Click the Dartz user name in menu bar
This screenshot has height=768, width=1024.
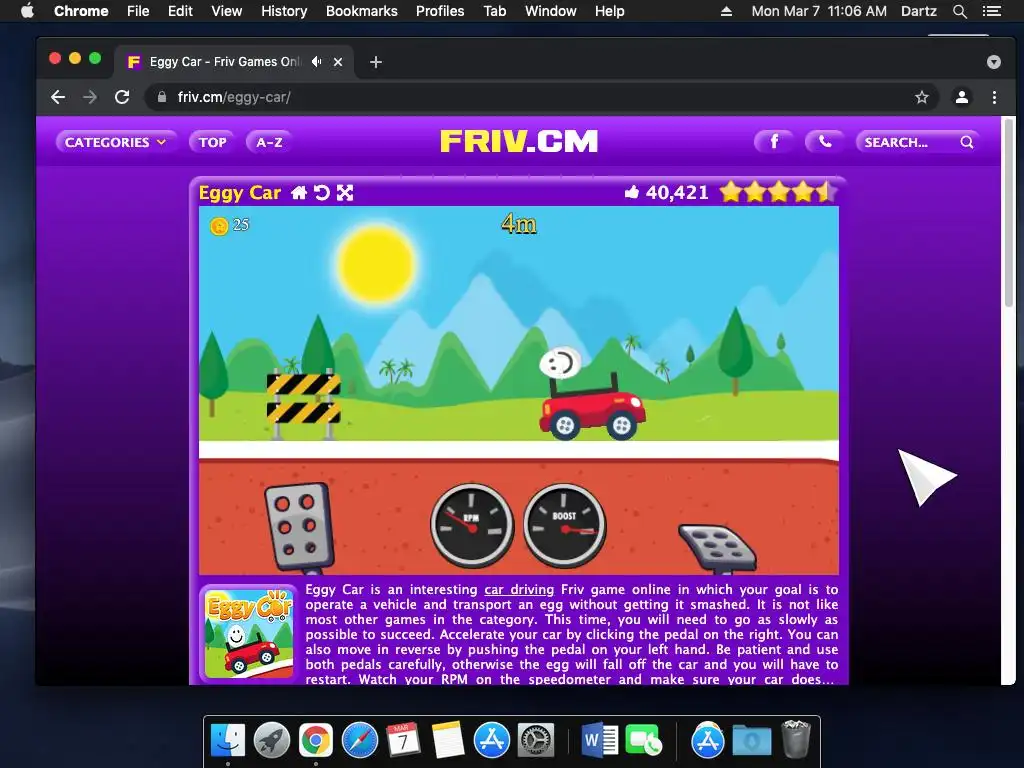click(x=918, y=11)
